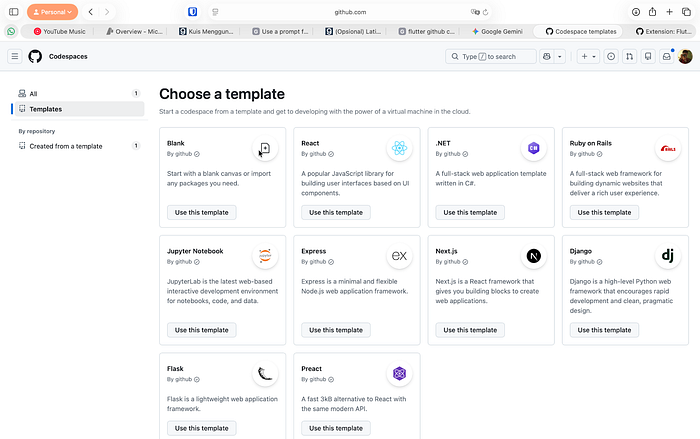Open the repositories icon in the header
The height and width of the screenshot is (439, 700).
point(647,57)
